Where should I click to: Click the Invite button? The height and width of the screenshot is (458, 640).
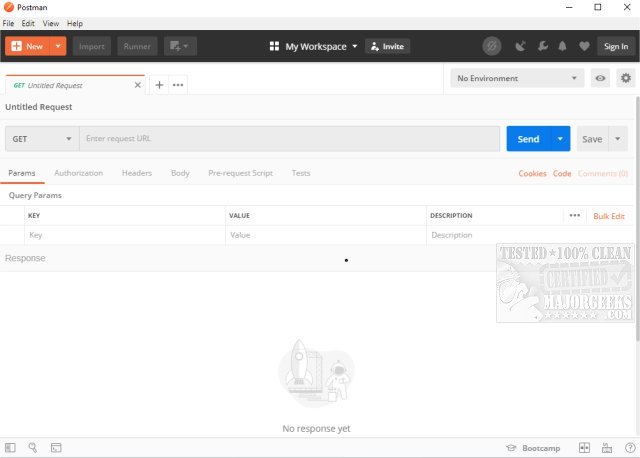(x=387, y=47)
